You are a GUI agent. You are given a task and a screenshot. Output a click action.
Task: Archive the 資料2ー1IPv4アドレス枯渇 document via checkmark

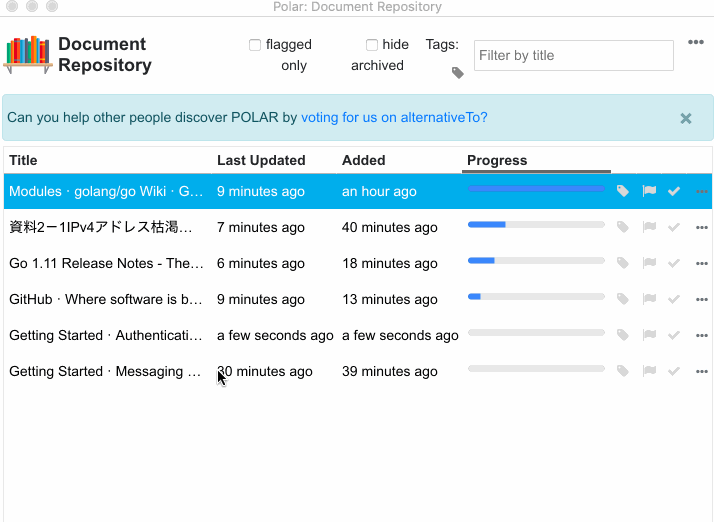pyautogui.click(x=674, y=227)
